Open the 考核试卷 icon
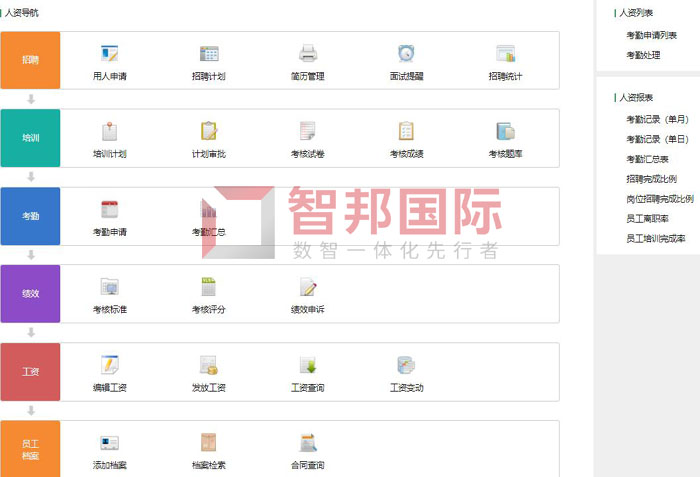The image size is (700, 477). click(307, 132)
